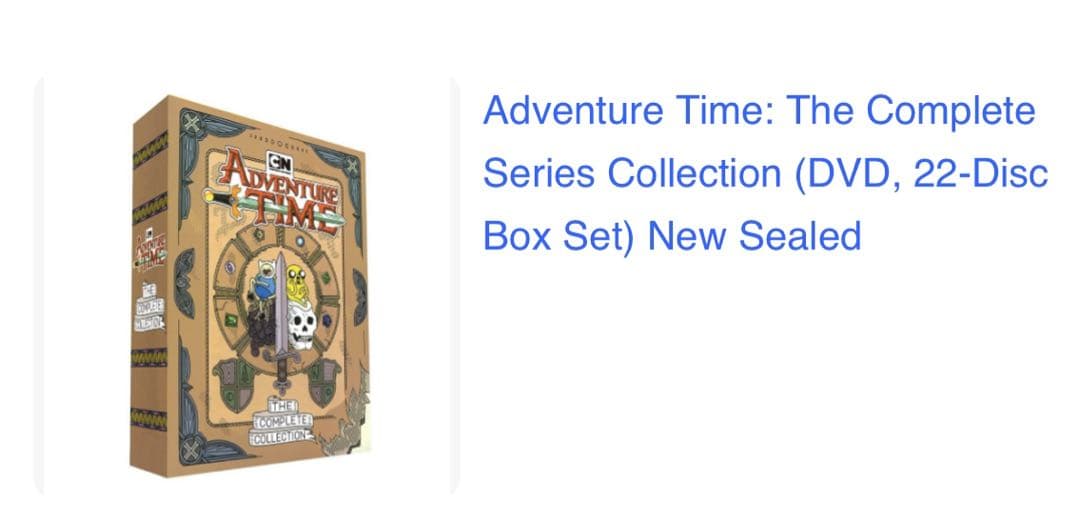This screenshot has height=523, width=1080.
Task: Click 'Box Set)' text in the listing title
Action: pos(559,236)
